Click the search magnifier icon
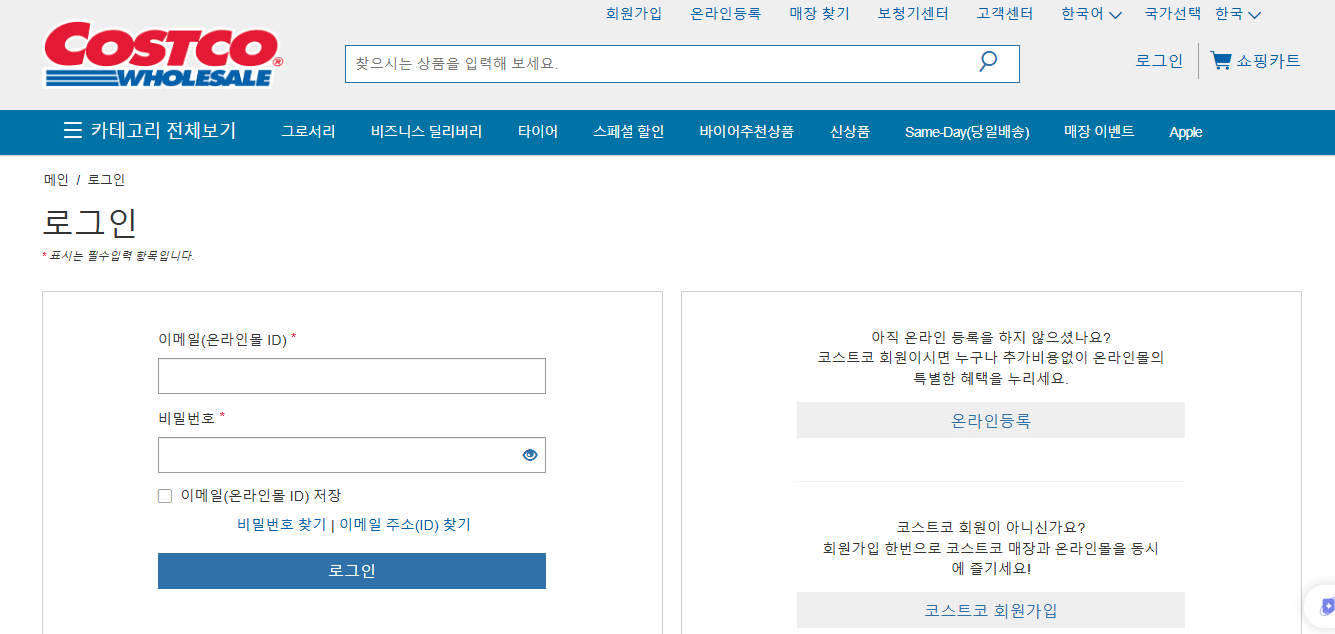This screenshot has height=634, width=1335. (x=987, y=62)
